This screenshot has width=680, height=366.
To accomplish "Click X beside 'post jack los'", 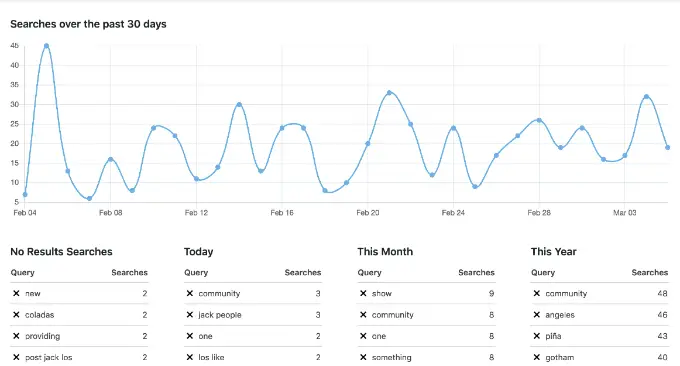I will pos(16,357).
